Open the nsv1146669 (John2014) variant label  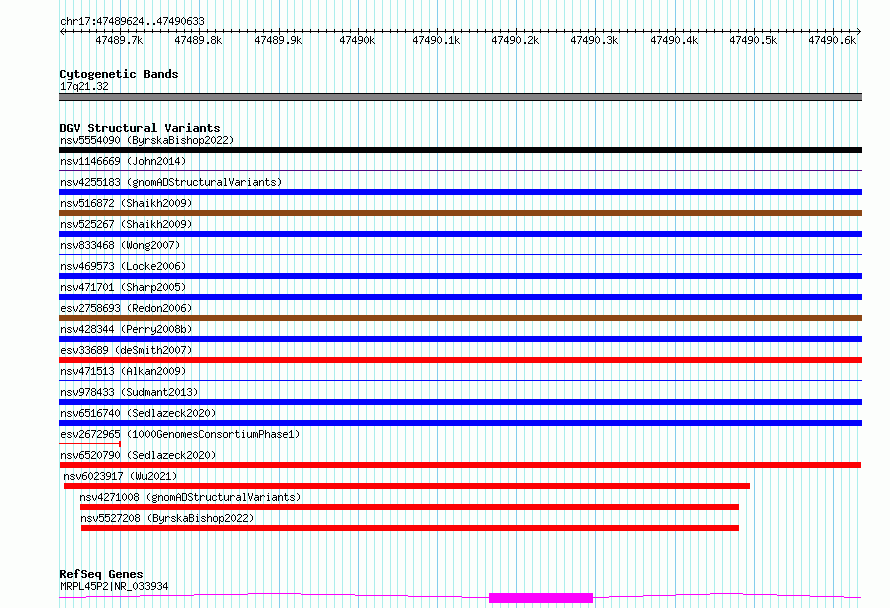123,161
